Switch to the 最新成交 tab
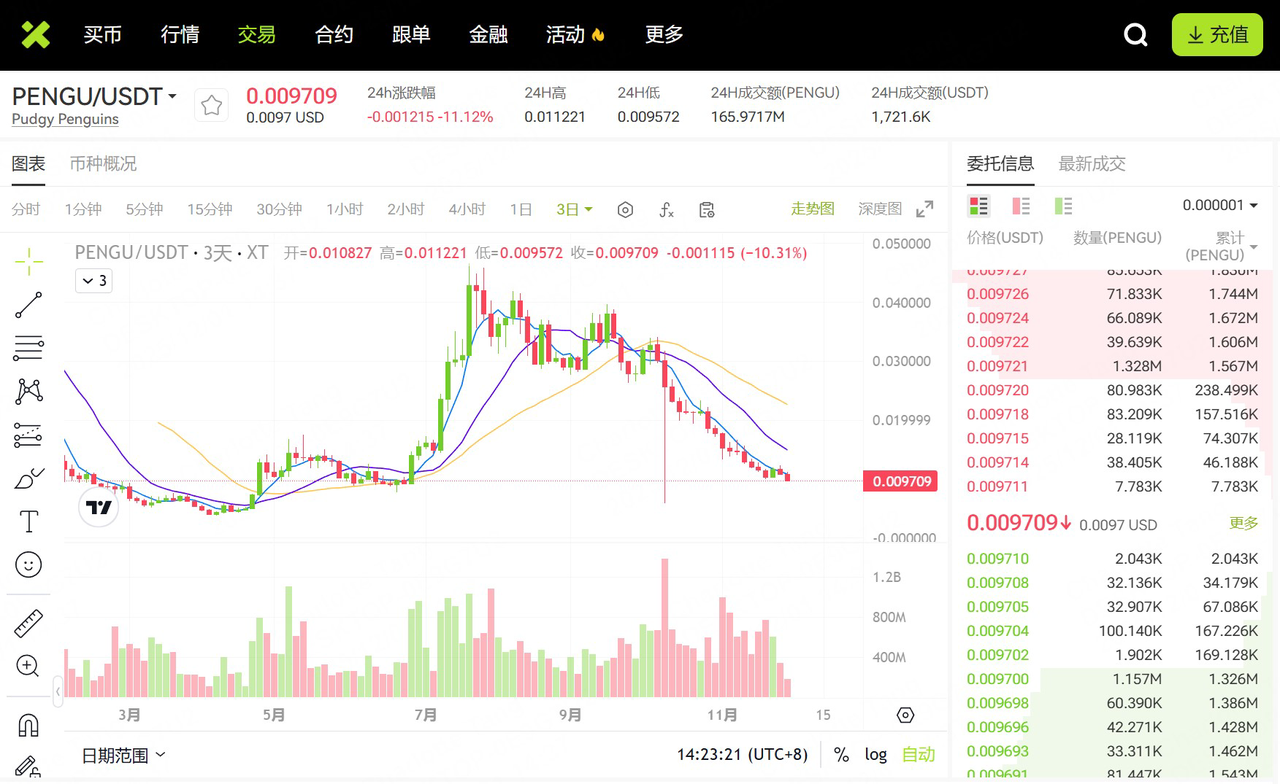Image resolution: width=1280 pixels, height=784 pixels. click(1092, 163)
